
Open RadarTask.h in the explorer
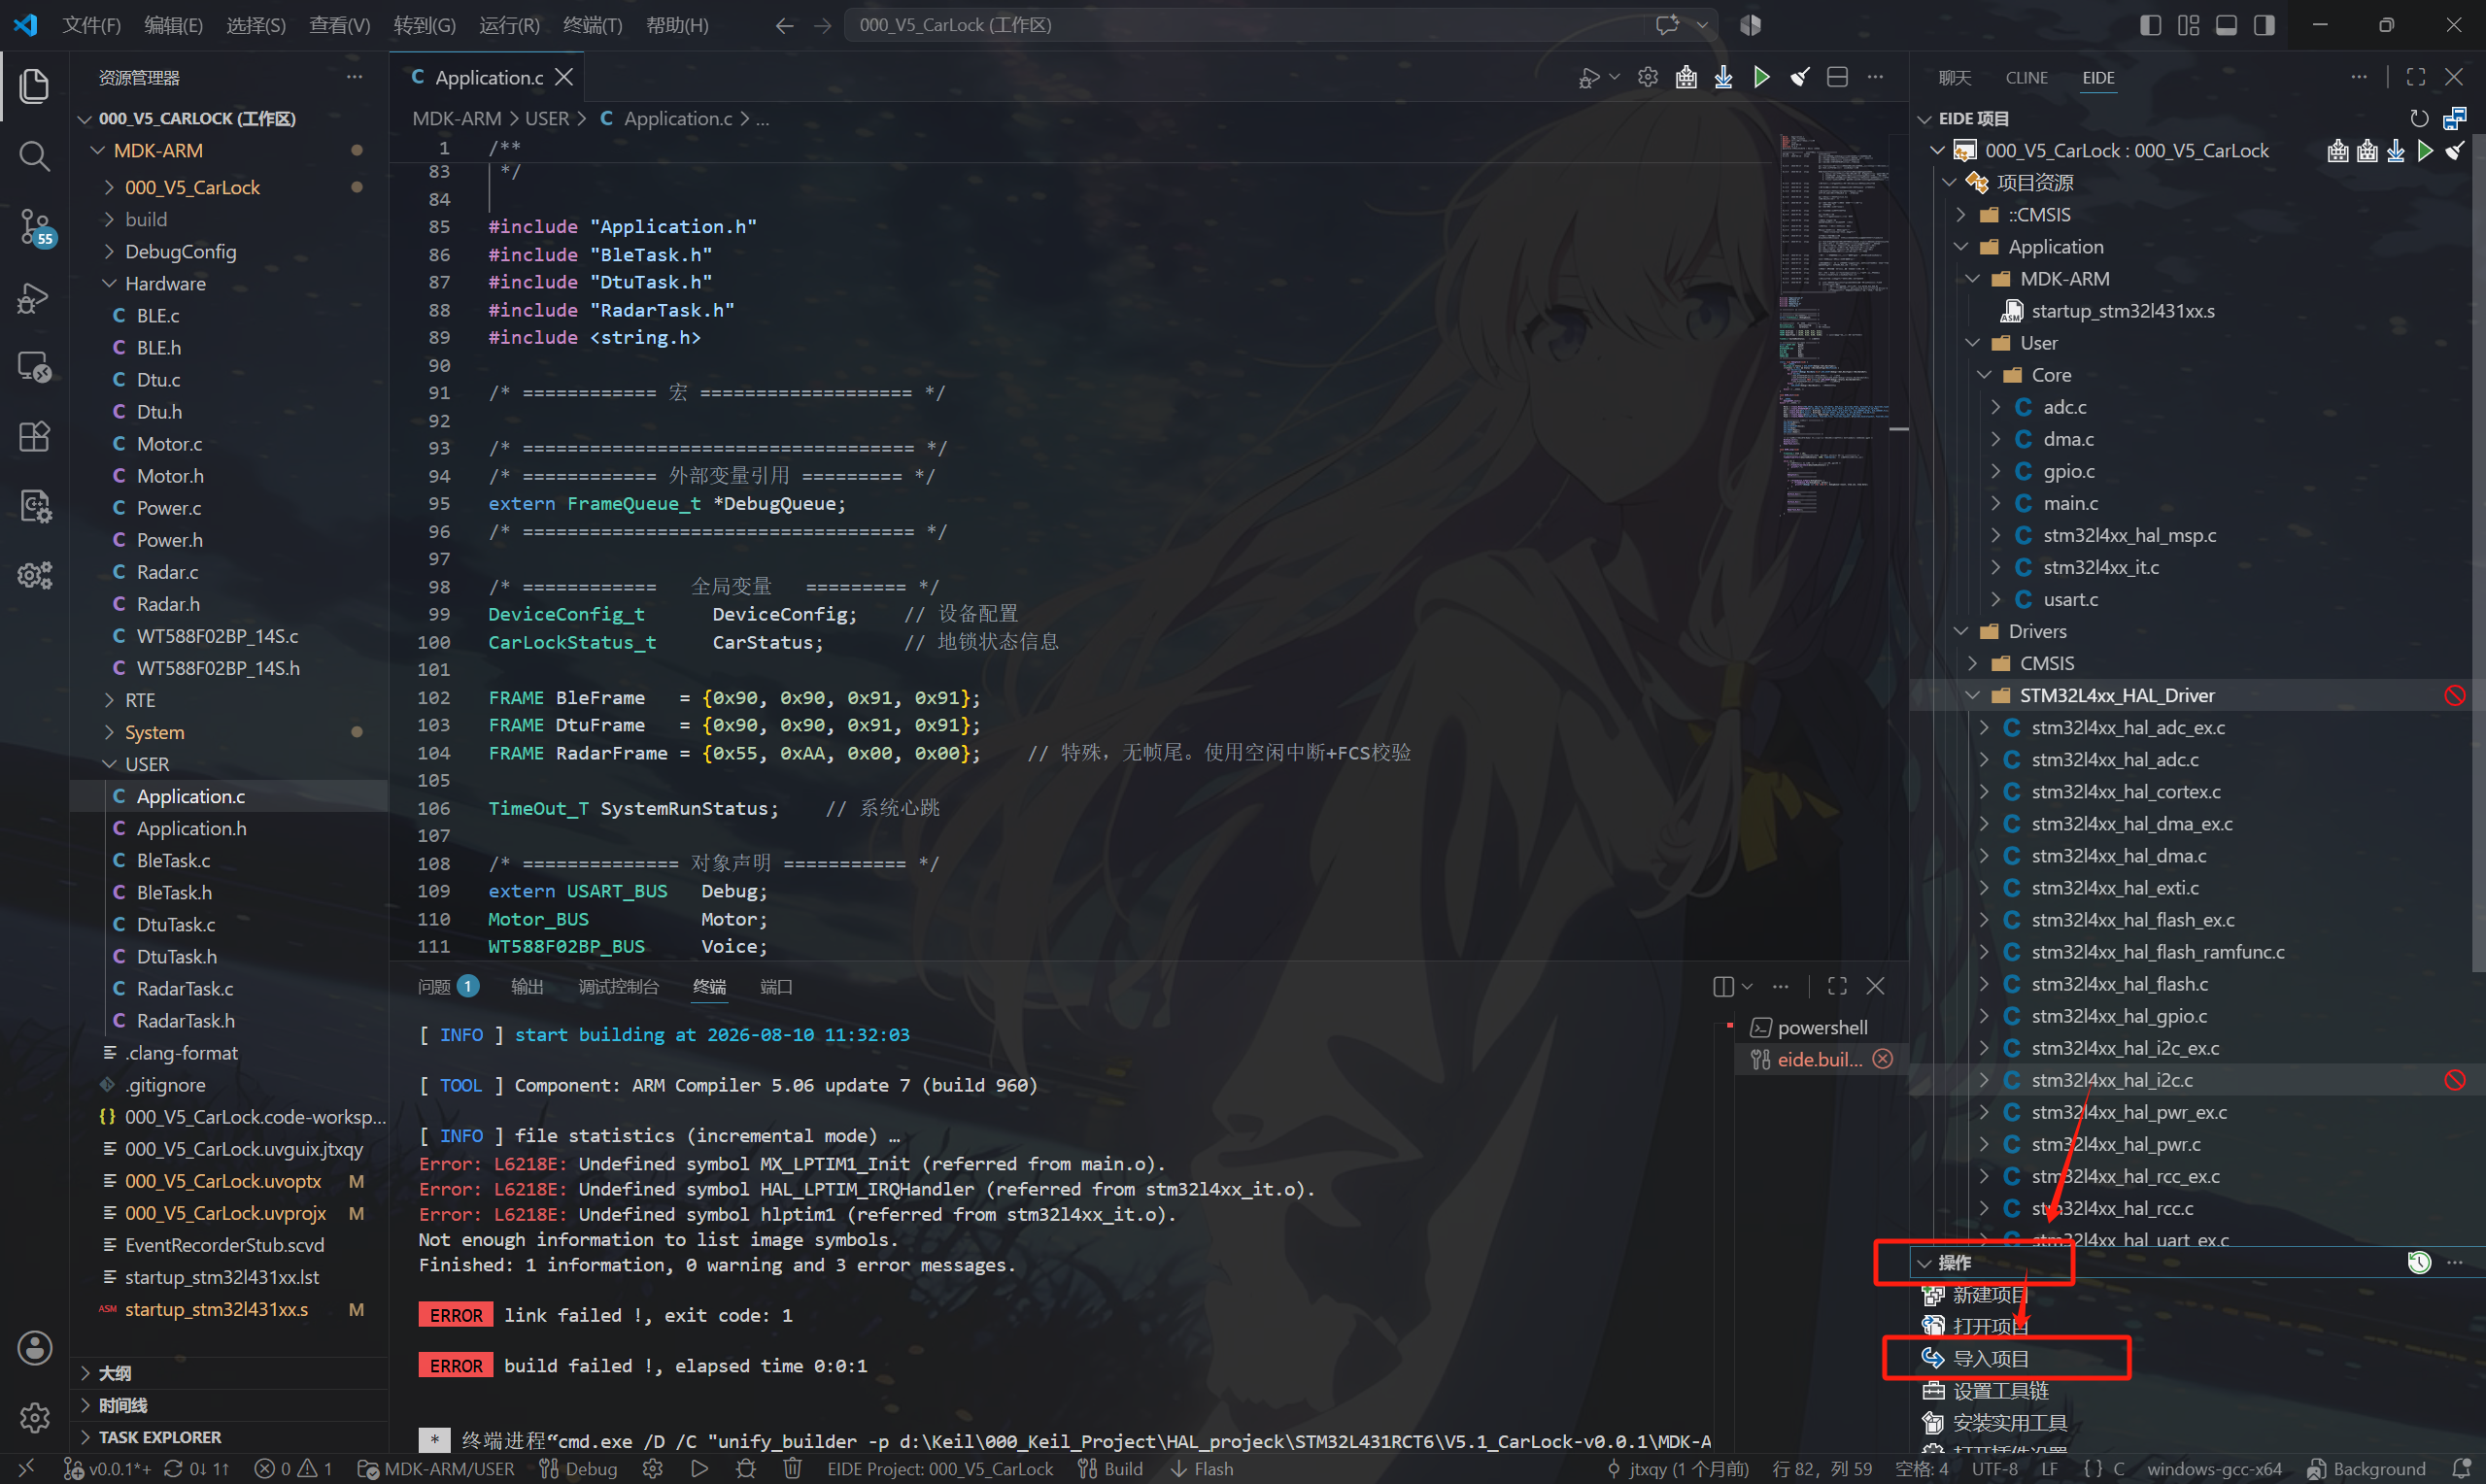pyautogui.click(x=185, y=1020)
